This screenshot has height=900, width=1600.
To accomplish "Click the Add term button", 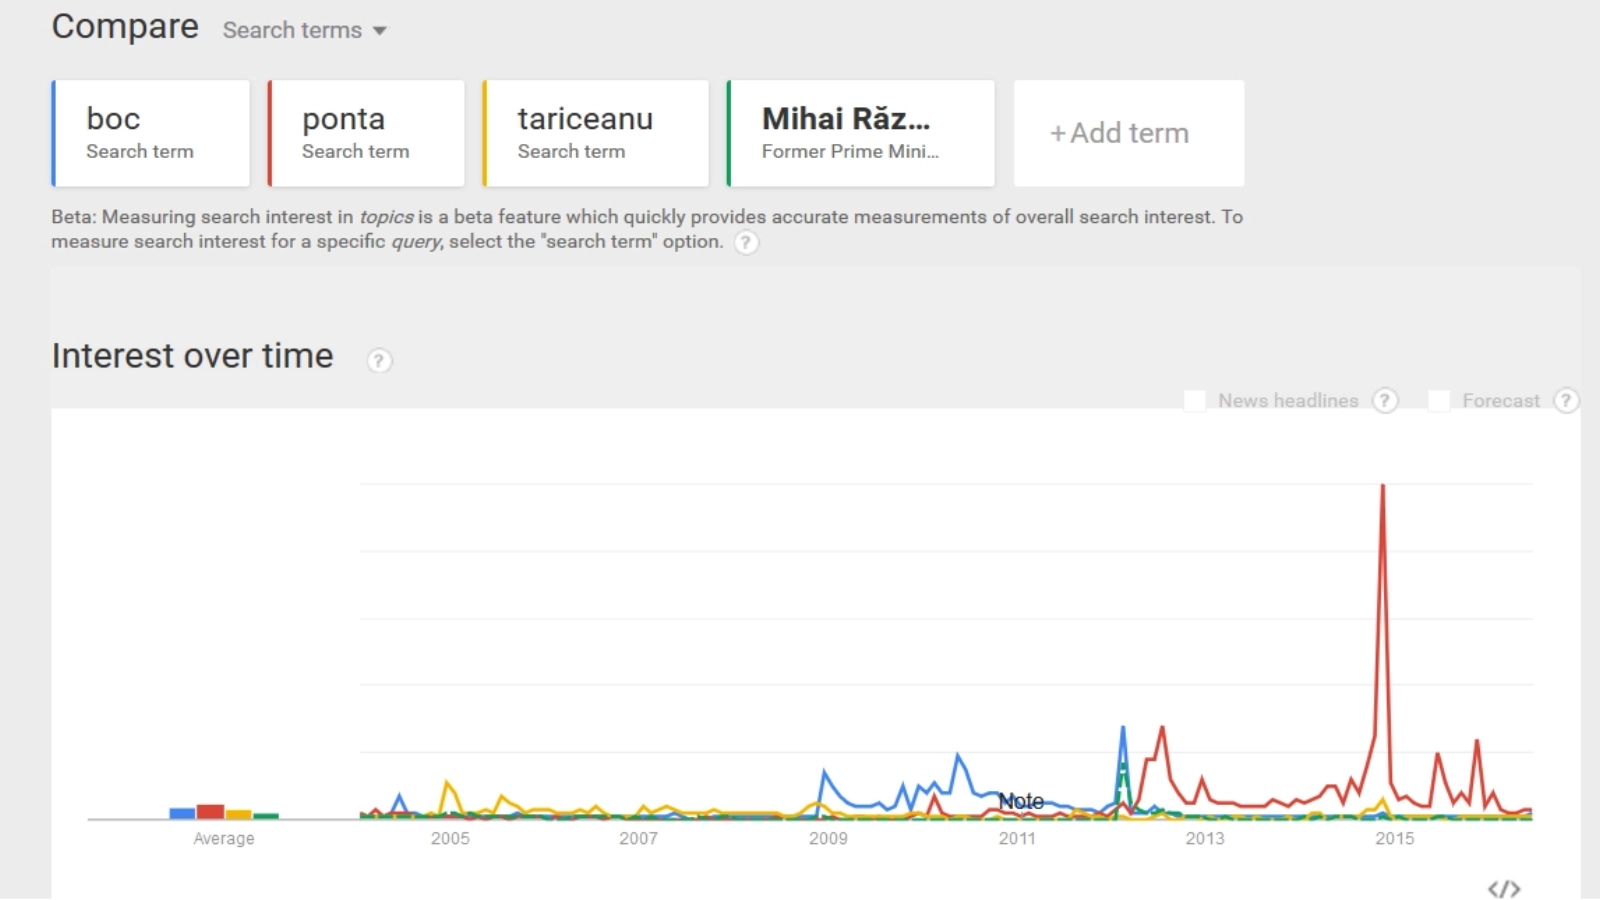I will [1129, 133].
